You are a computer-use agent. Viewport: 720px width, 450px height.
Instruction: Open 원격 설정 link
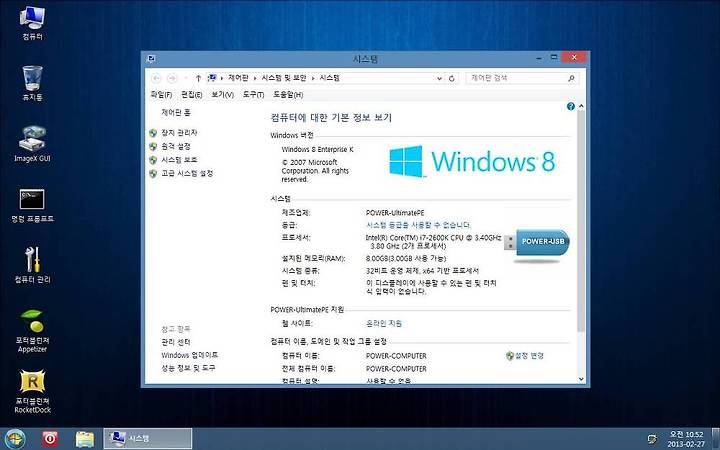tap(175, 146)
